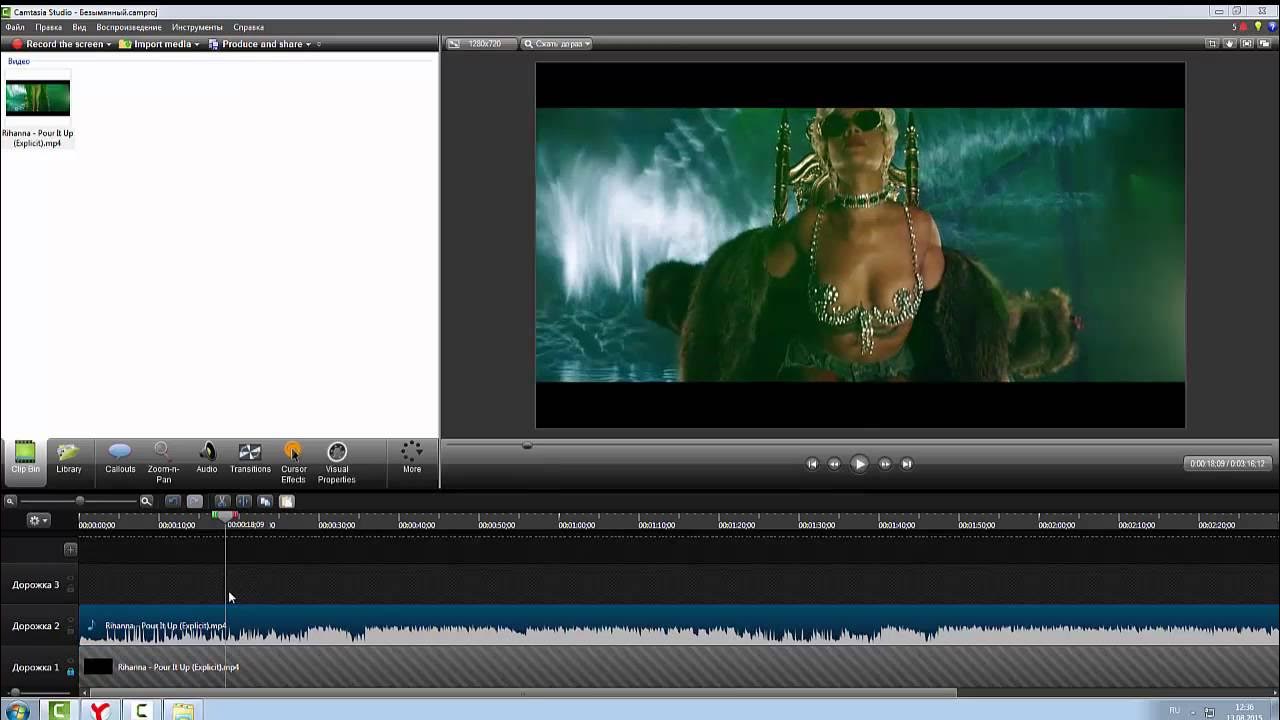Open the Вид menu
Image resolution: width=1280 pixels, height=720 pixels.
79,27
